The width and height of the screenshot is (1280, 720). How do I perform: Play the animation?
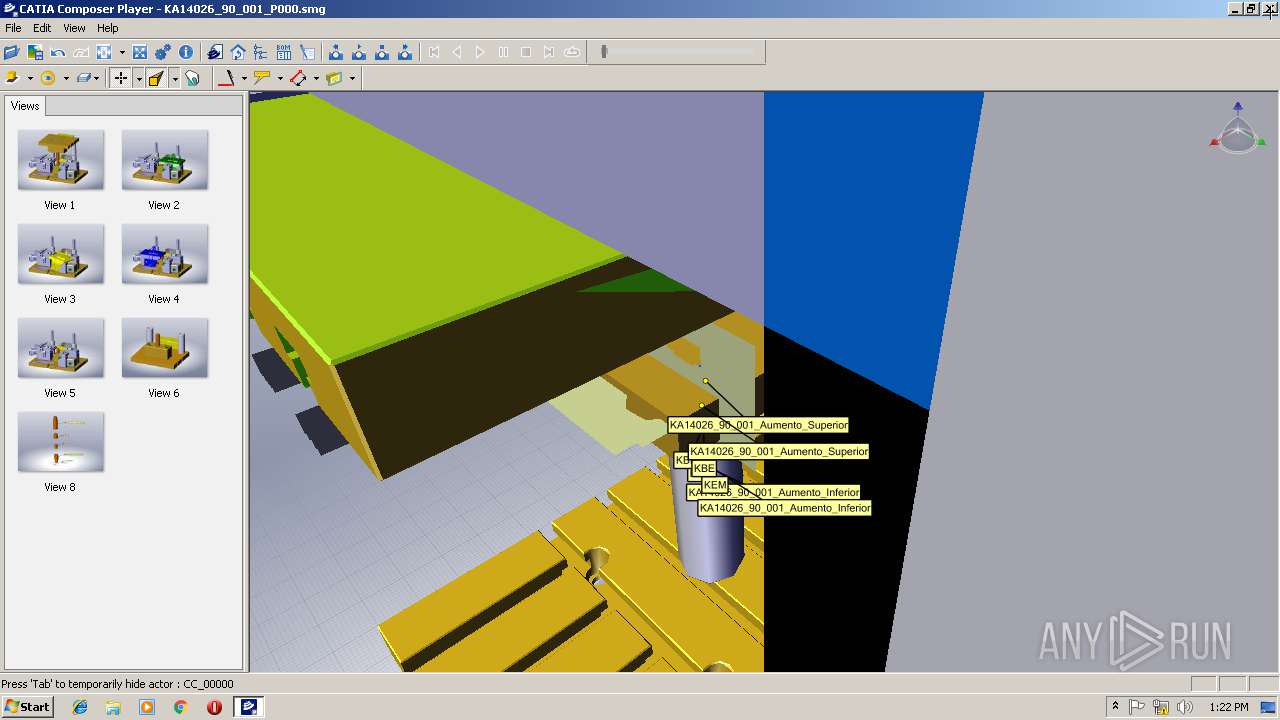480,52
